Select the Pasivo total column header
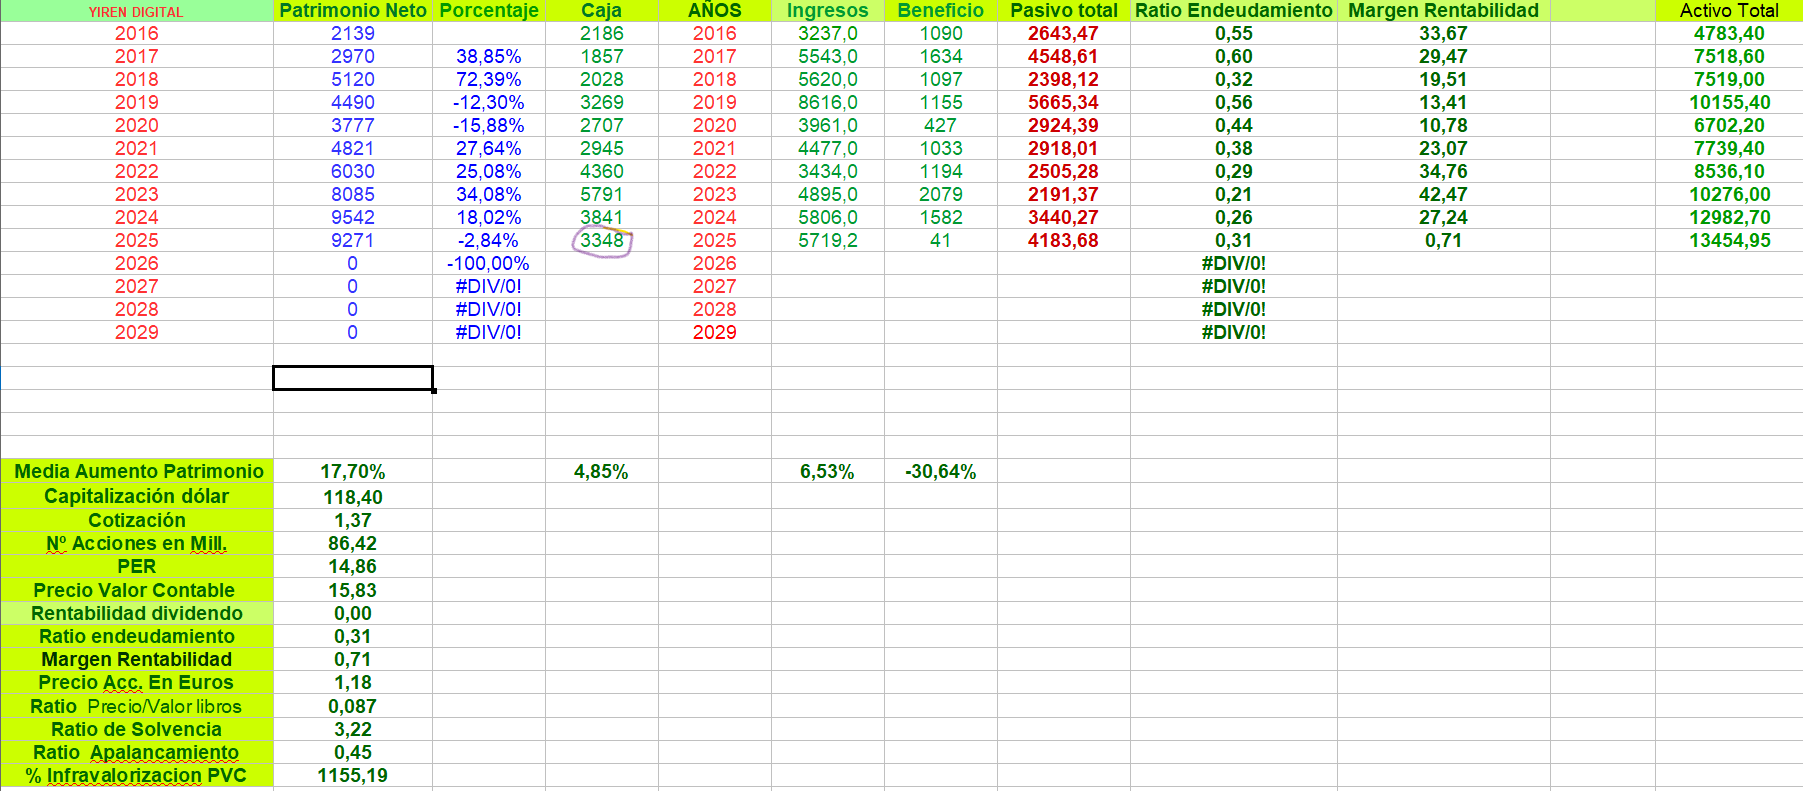 pos(1064,11)
